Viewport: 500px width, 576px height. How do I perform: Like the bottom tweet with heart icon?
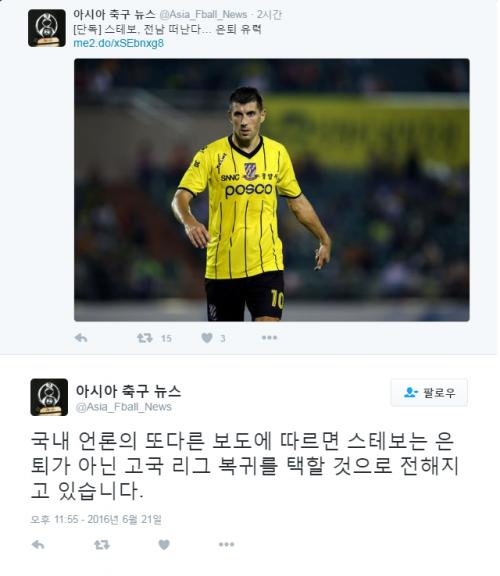pyautogui.click(x=164, y=544)
